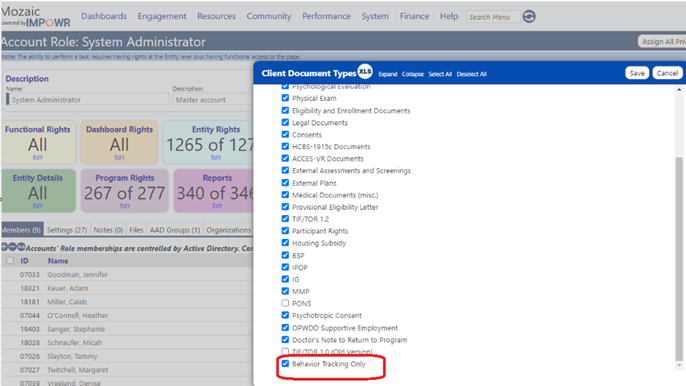Open the Resources menu
The height and width of the screenshot is (386, 686).
tap(216, 16)
